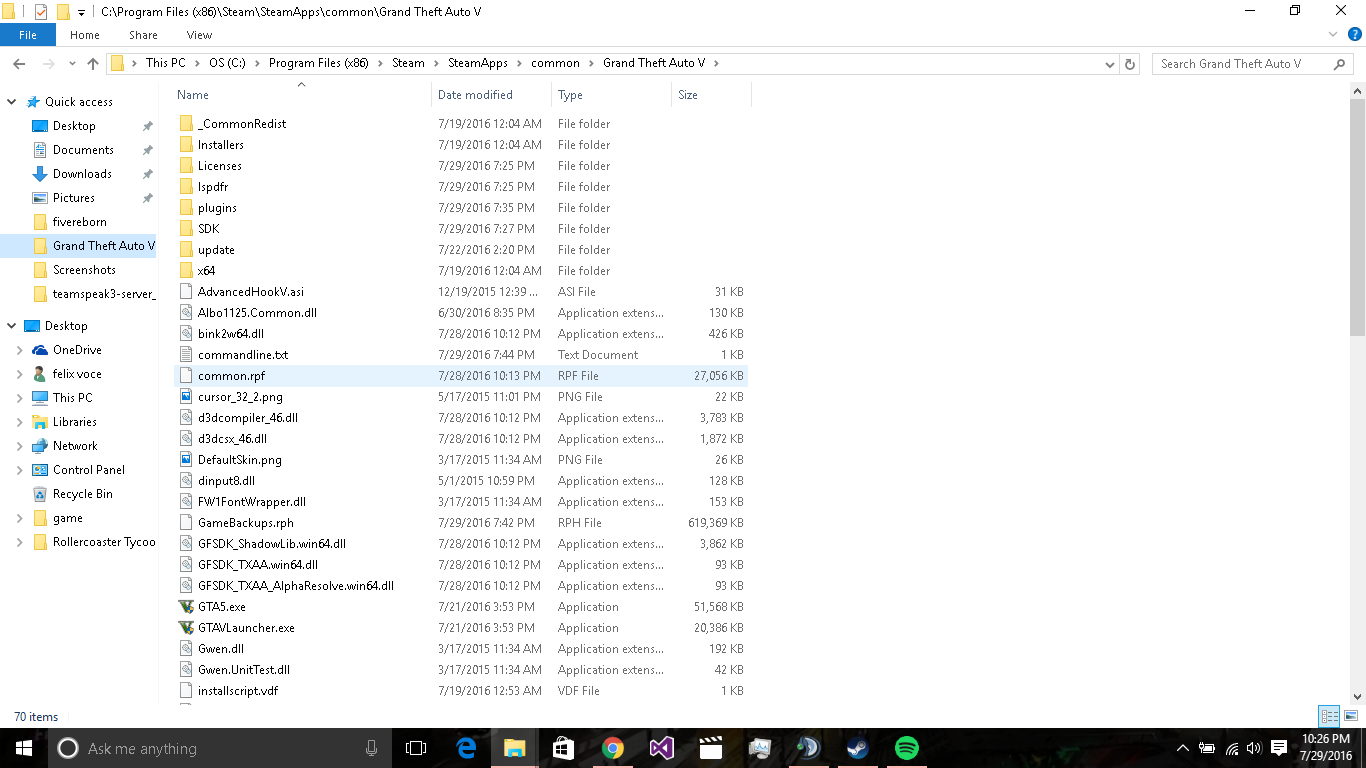Expand OneDrive in navigation pane
The width and height of the screenshot is (1366, 768).
[x=19, y=350]
